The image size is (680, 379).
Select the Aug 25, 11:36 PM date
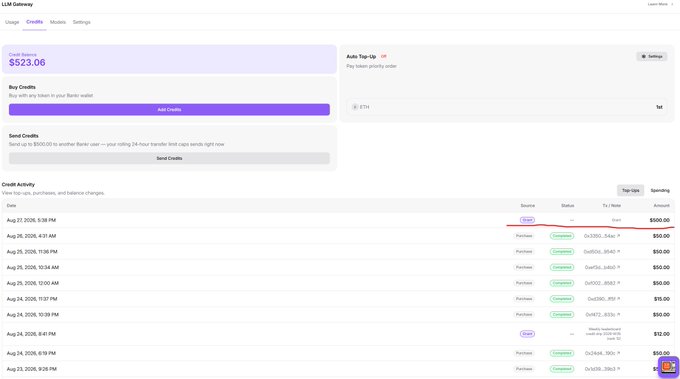(32, 252)
